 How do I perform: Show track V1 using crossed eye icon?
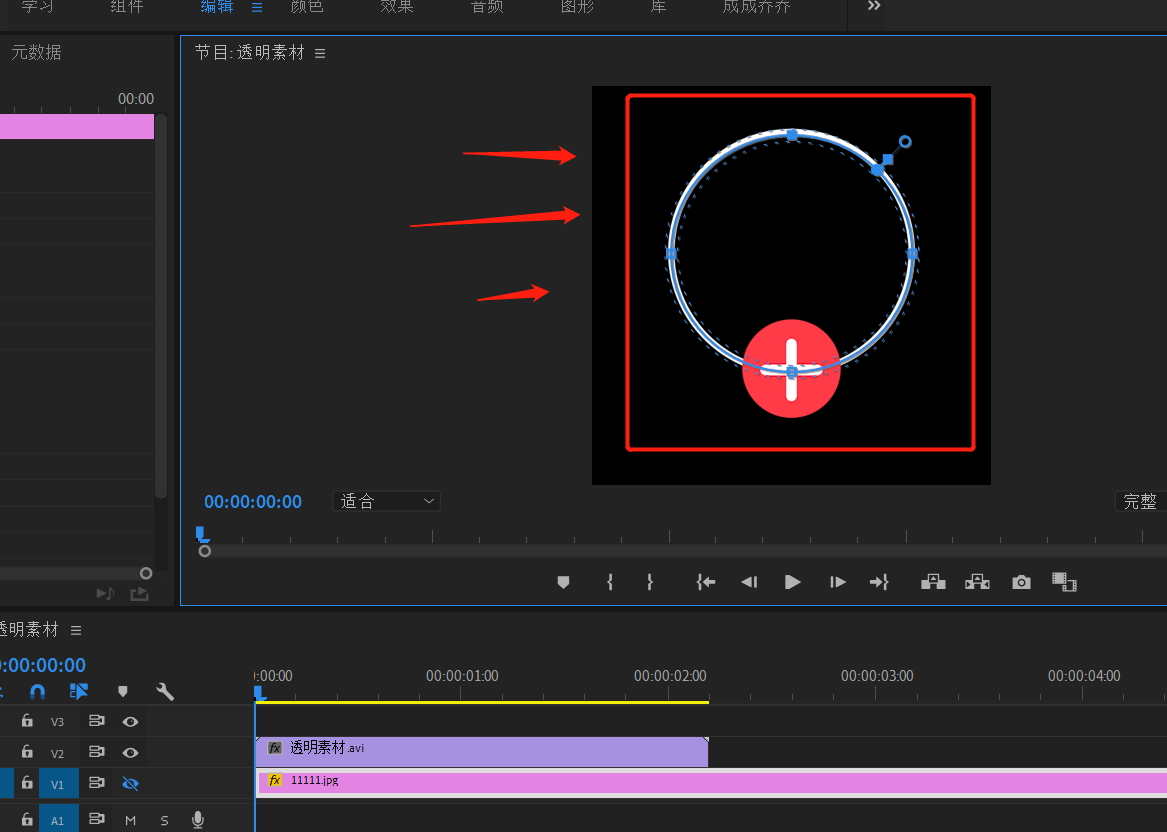pyautogui.click(x=130, y=784)
